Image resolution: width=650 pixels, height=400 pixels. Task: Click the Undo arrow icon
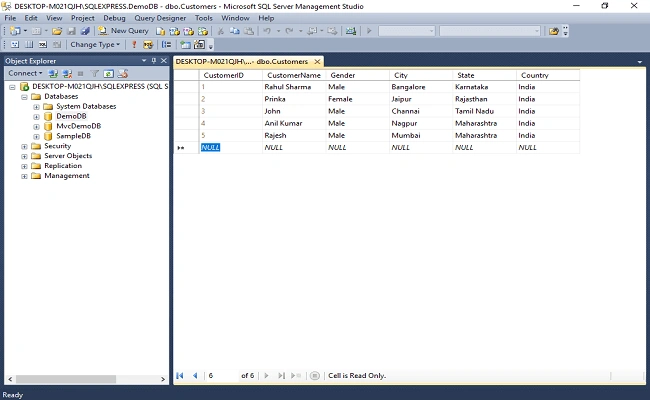267,31
